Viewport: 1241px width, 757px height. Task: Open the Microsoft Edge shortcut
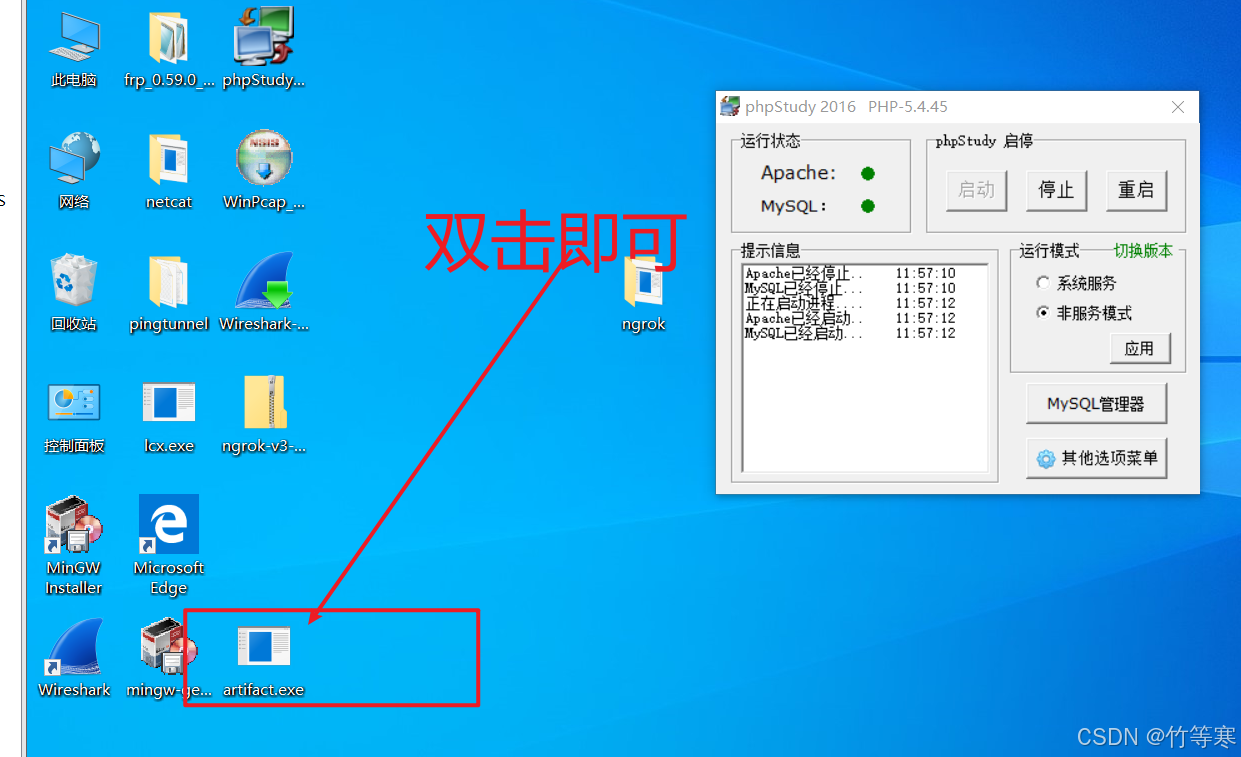(168, 528)
